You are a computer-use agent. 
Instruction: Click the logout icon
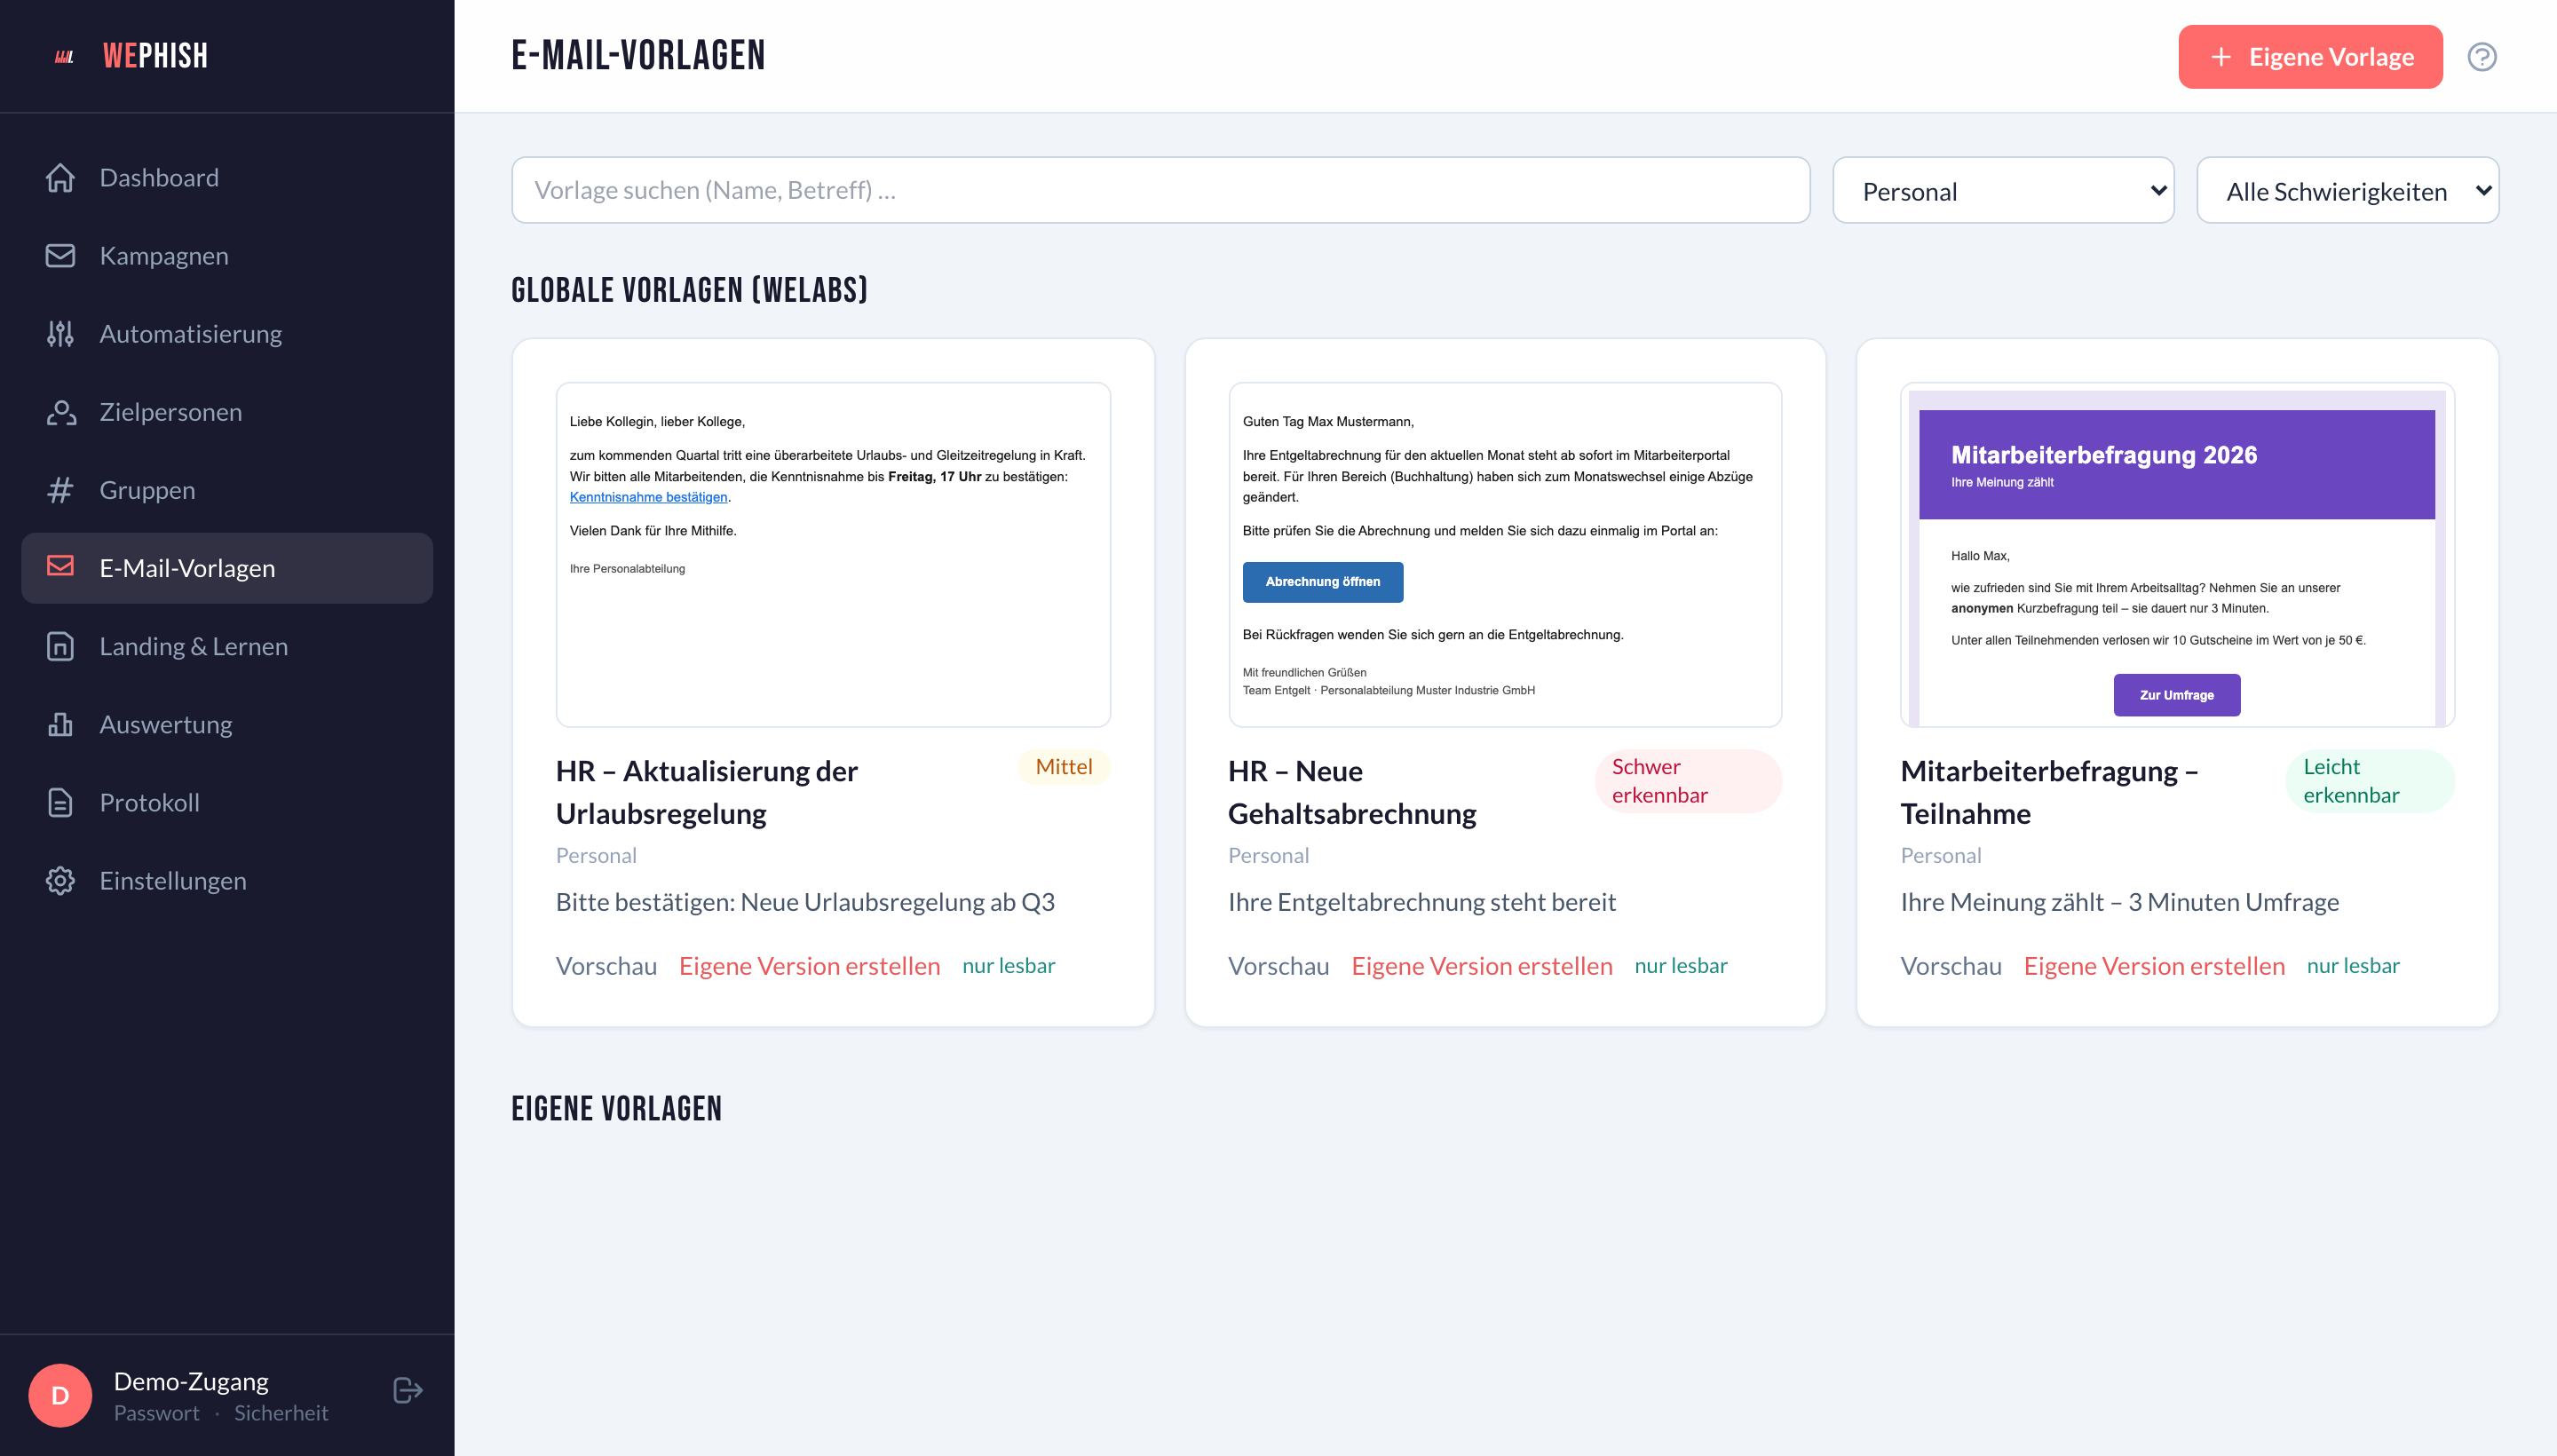pos(408,1390)
